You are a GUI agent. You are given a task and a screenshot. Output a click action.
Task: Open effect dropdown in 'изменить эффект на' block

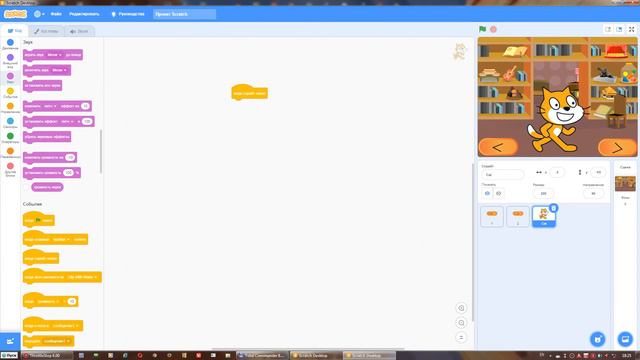tap(50, 106)
